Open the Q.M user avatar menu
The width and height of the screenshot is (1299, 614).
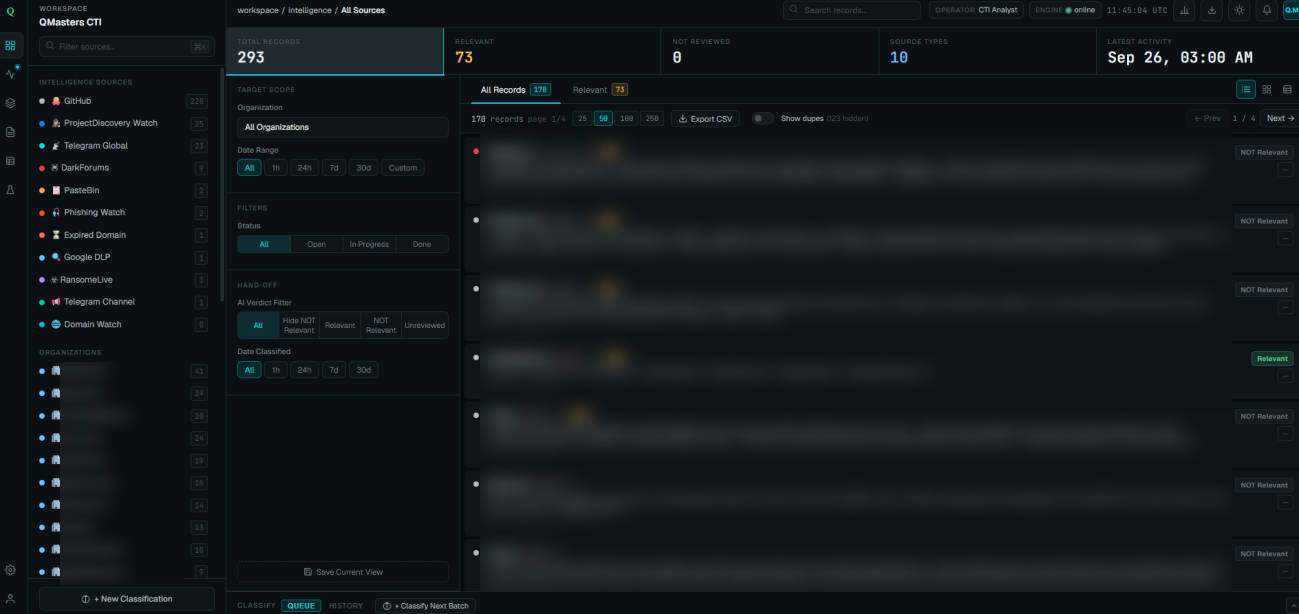click(x=1291, y=10)
